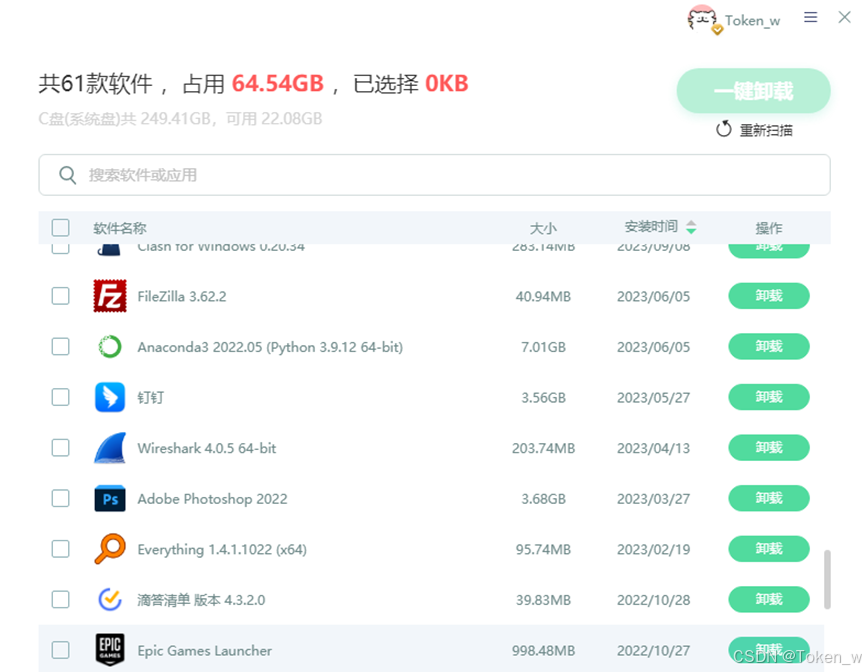
Task: Click 卸载 for 钉钉
Action: [769, 397]
